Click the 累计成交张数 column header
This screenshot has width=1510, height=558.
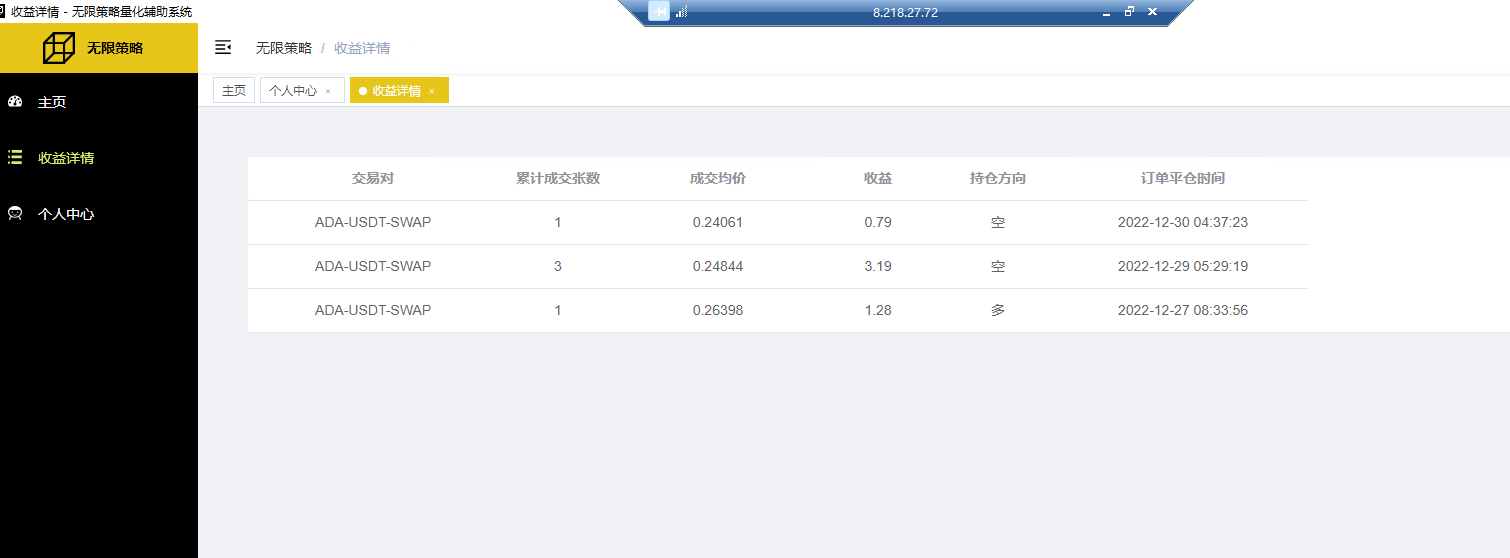[x=558, y=178]
